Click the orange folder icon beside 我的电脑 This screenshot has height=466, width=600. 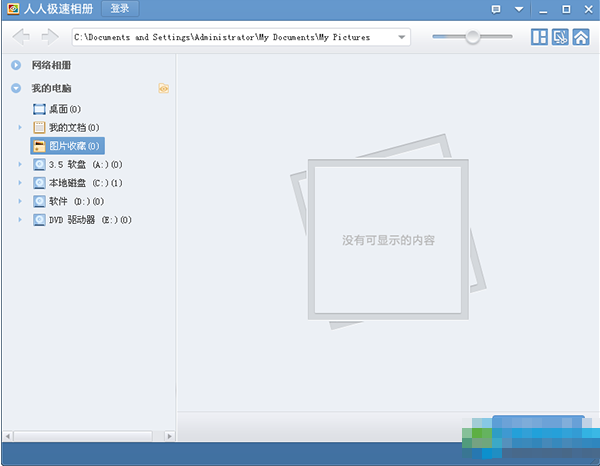click(164, 88)
